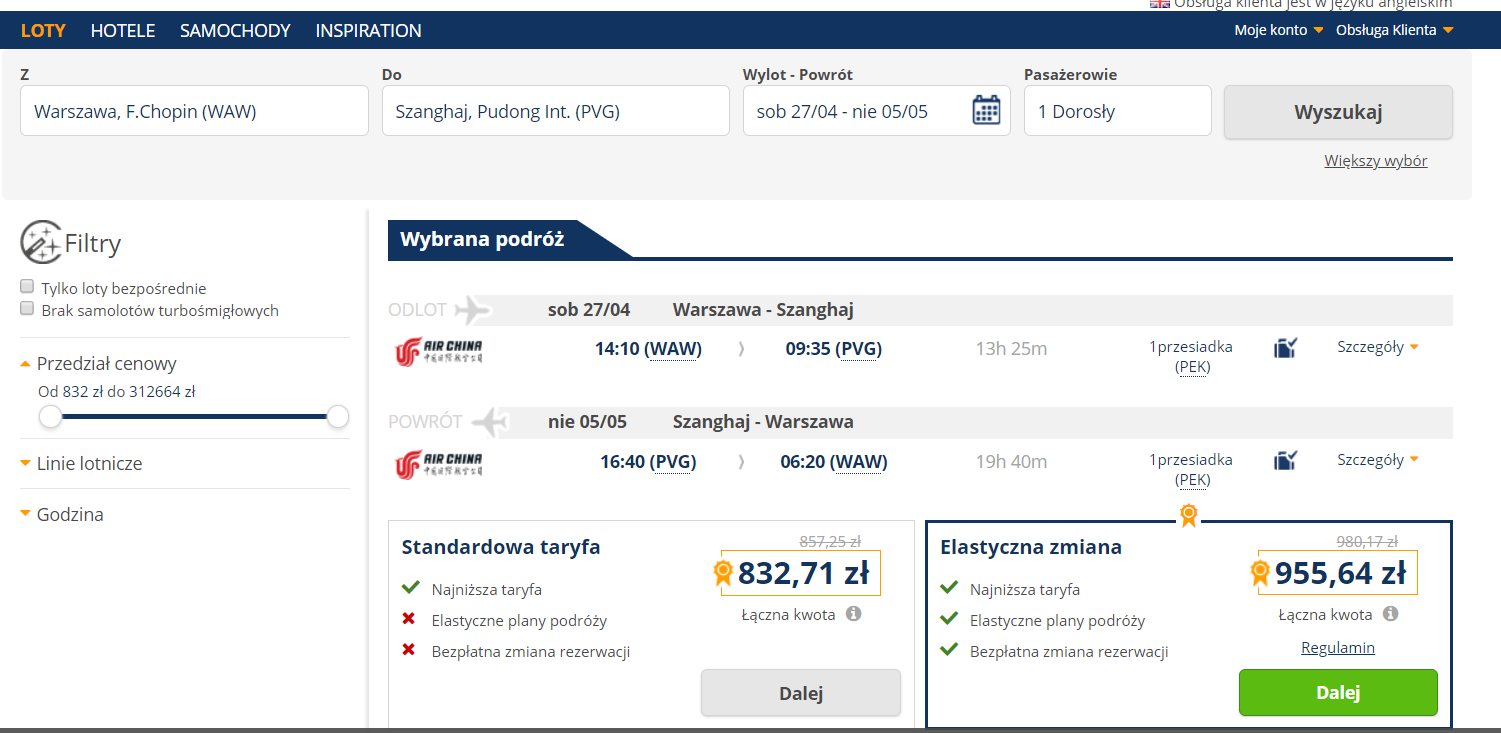The height and width of the screenshot is (733, 1501).
Task: Click destination field Szanghaj, Pudong Int. (PVG)
Action: point(556,110)
